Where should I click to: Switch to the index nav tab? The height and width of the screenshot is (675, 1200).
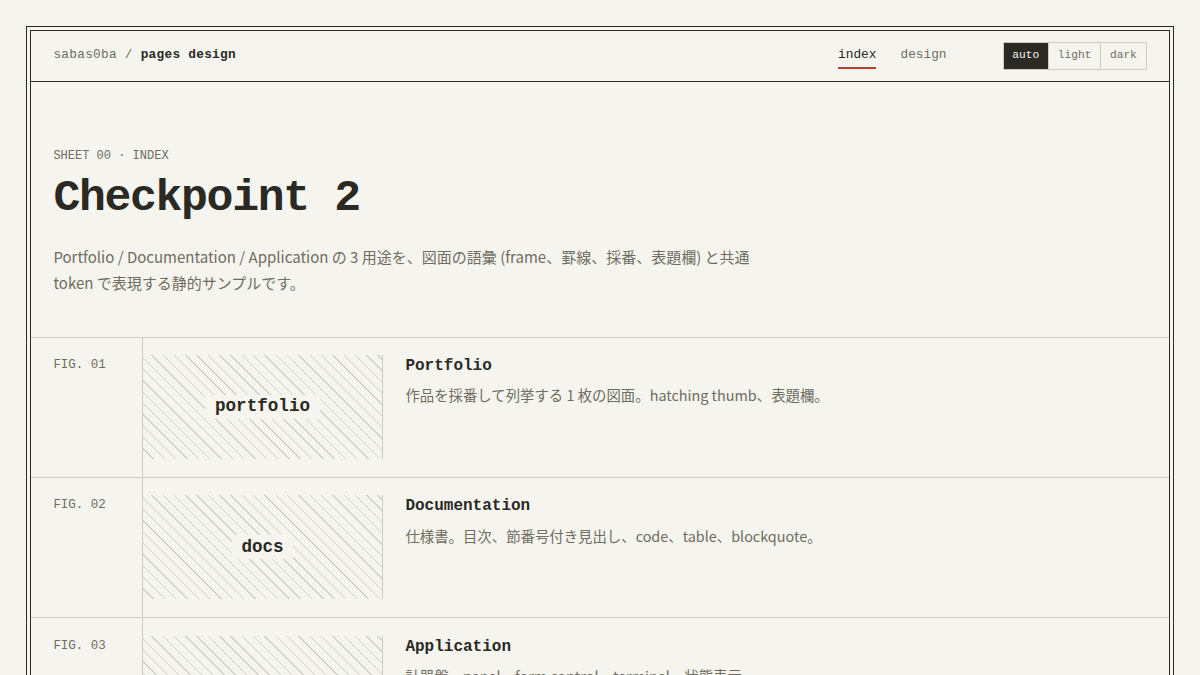click(x=857, y=54)
